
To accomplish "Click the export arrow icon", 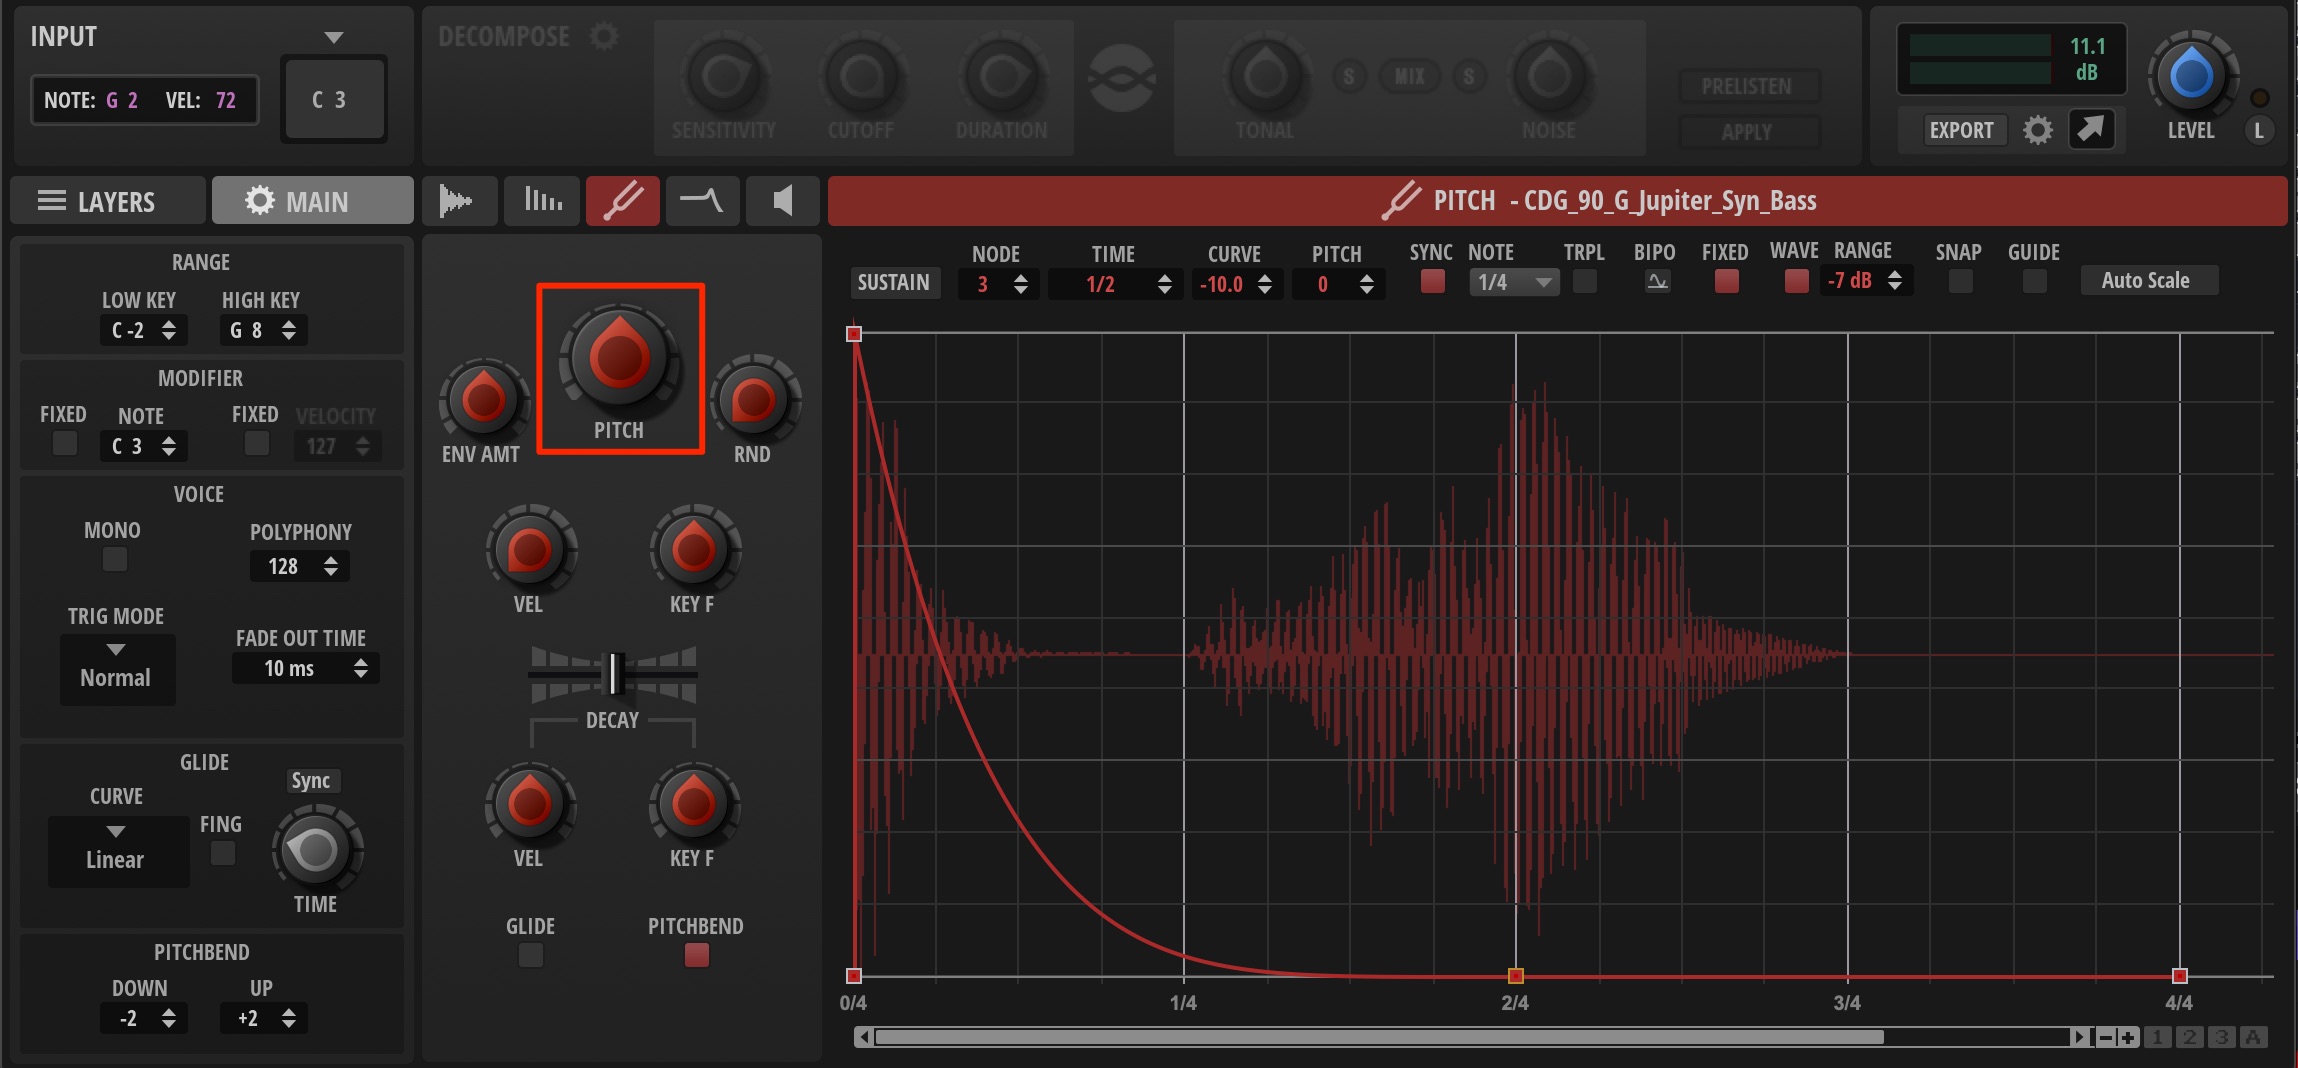I will 2091,129.
